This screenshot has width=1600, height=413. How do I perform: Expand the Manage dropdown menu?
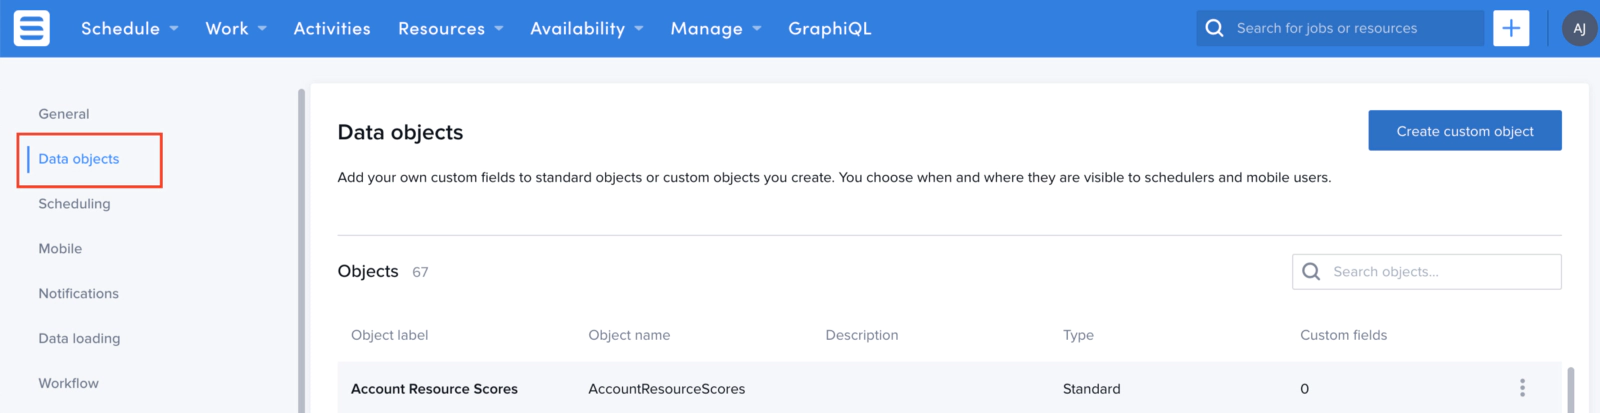click(716, 28)
